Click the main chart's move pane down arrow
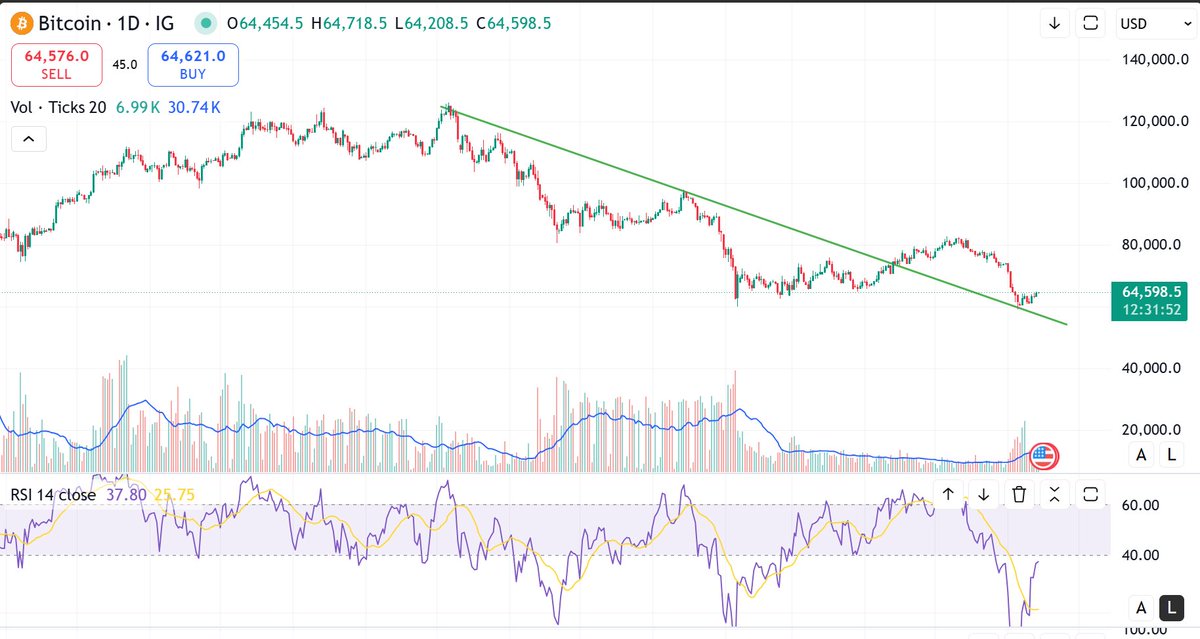 [1055, 23]
